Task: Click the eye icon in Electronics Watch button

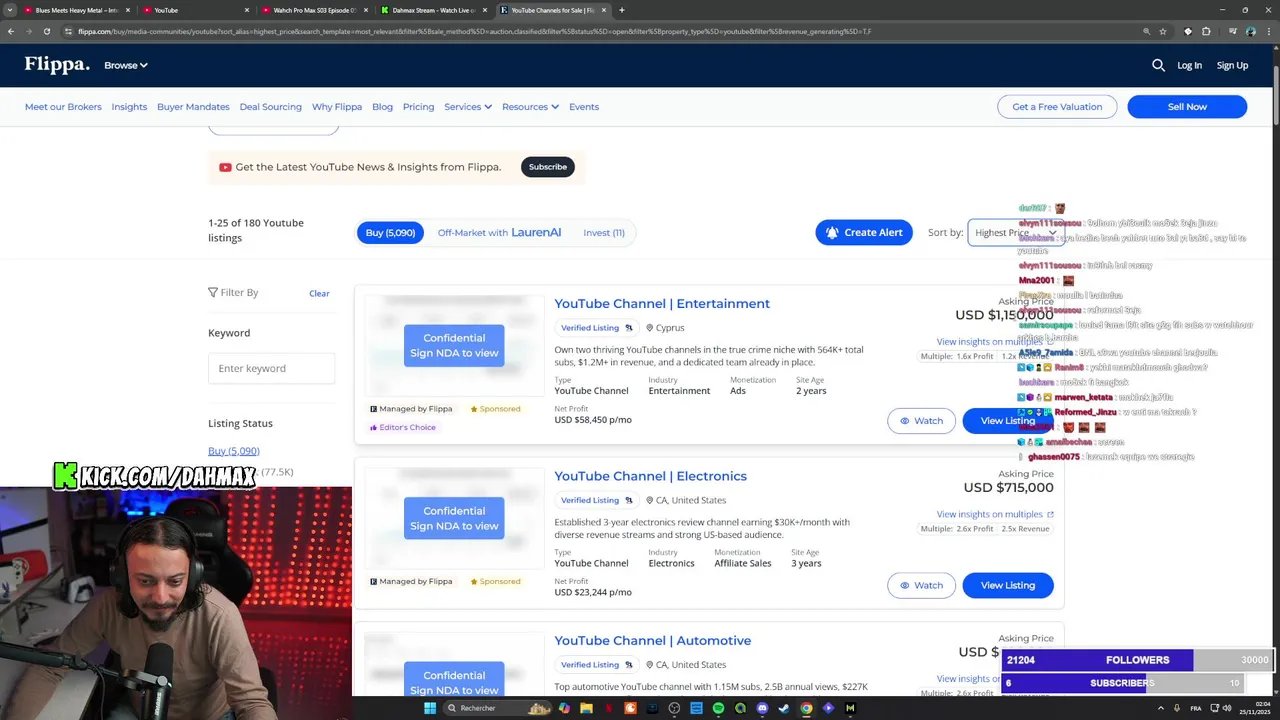Action: coord(905,585)
